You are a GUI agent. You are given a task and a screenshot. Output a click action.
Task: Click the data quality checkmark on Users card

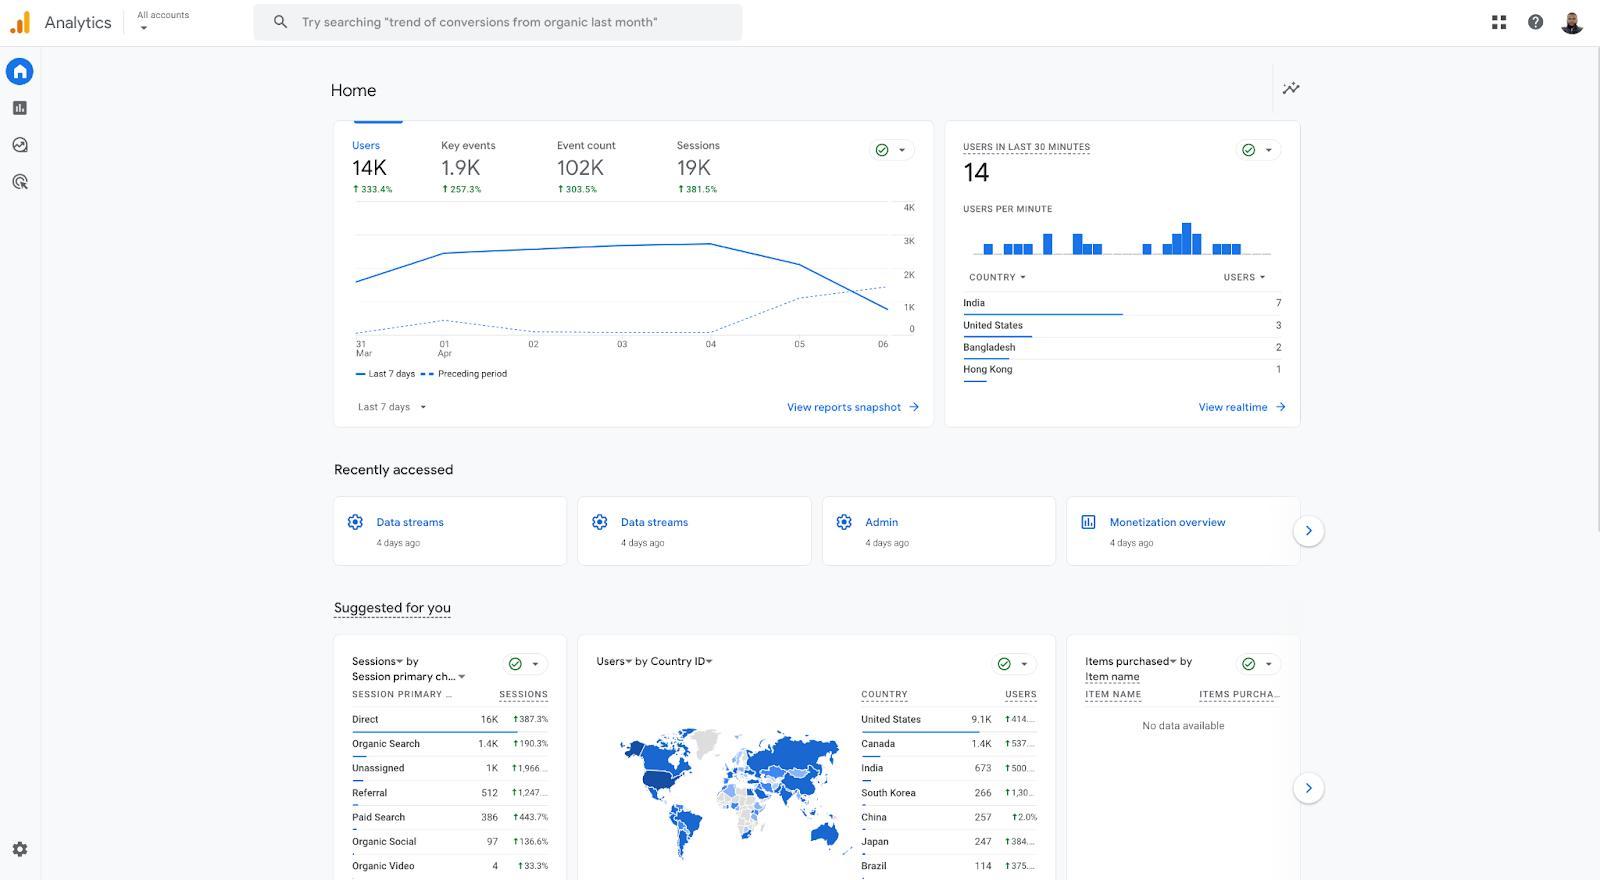point(882,150)
